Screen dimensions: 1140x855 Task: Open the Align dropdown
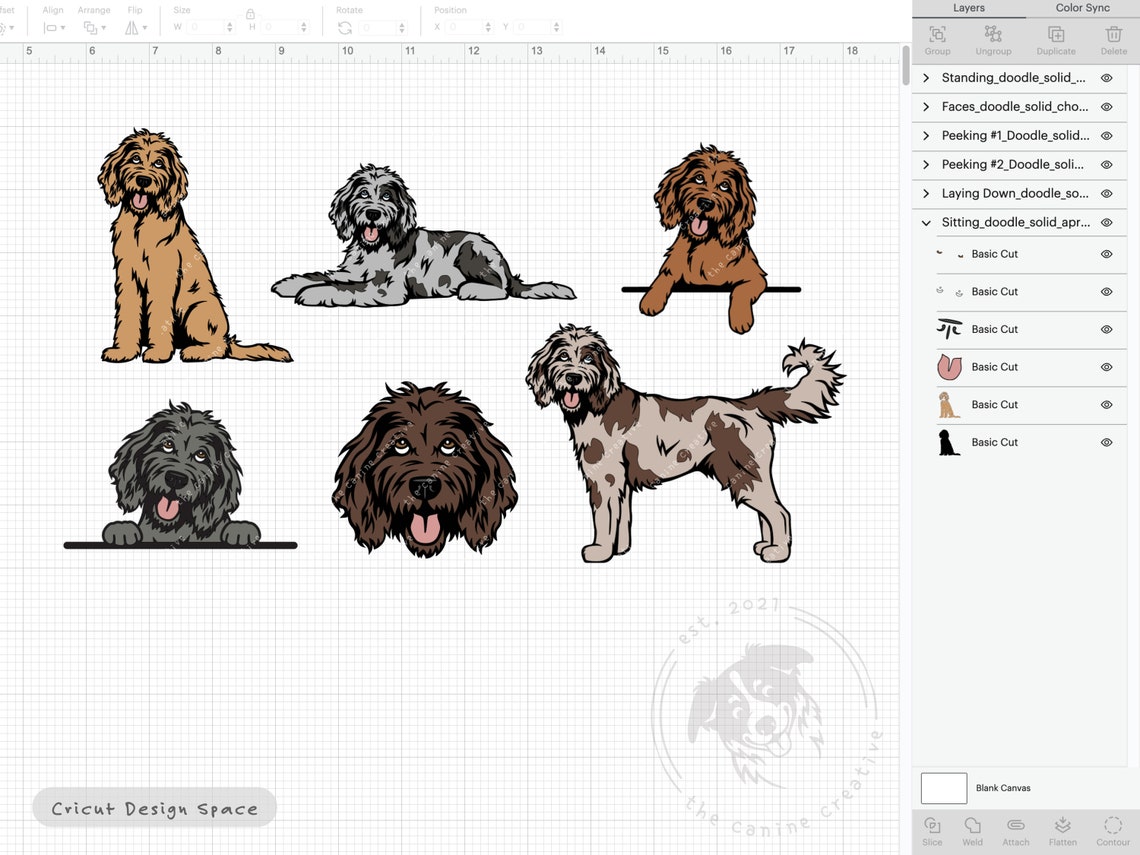click(53, 27)
